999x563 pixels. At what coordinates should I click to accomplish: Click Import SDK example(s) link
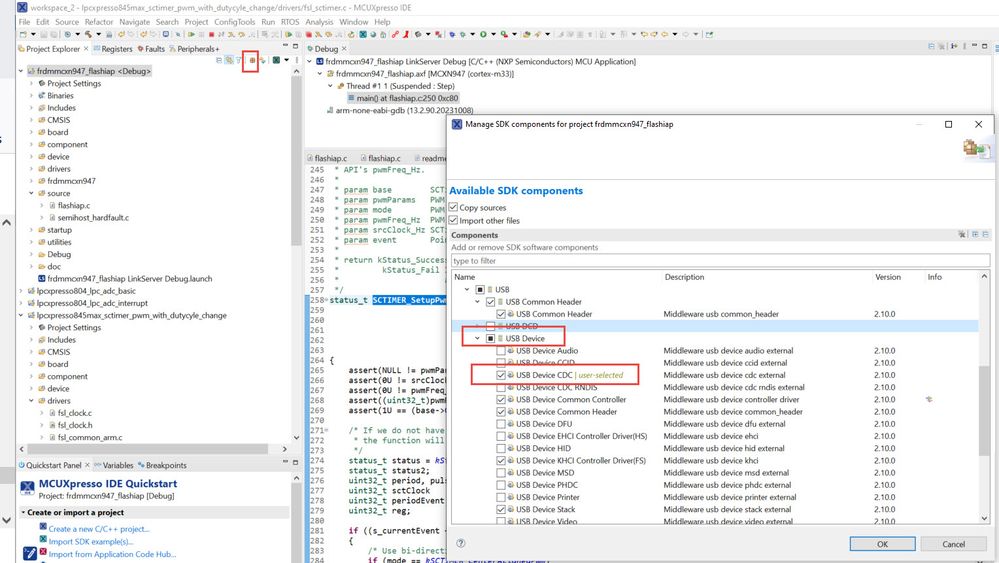point(91,541)
